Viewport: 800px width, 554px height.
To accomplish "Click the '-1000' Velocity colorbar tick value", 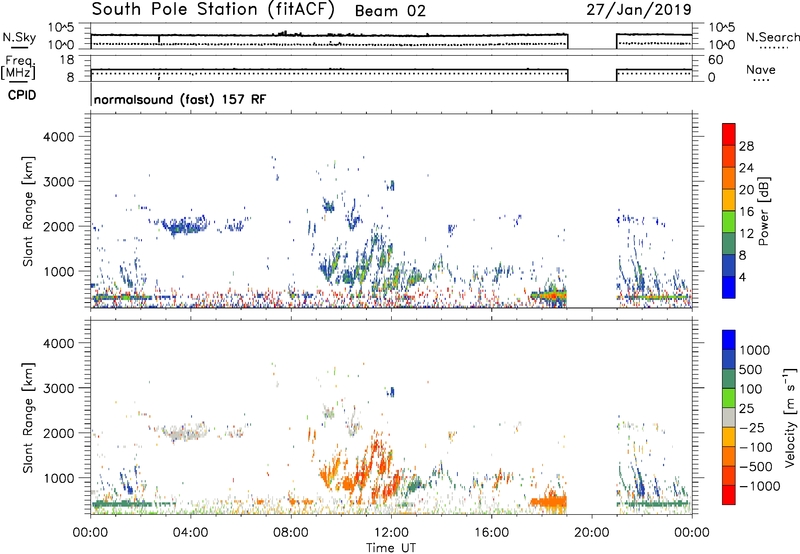I will click(759, 486).
